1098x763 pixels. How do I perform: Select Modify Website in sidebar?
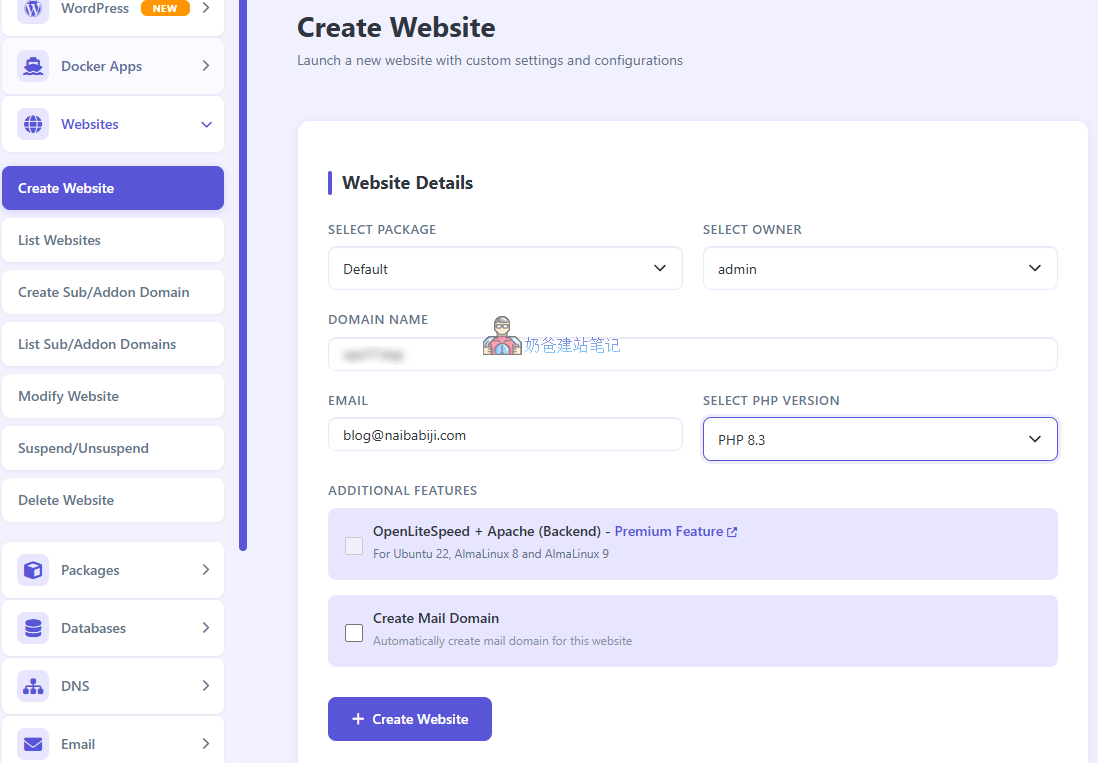68,396
